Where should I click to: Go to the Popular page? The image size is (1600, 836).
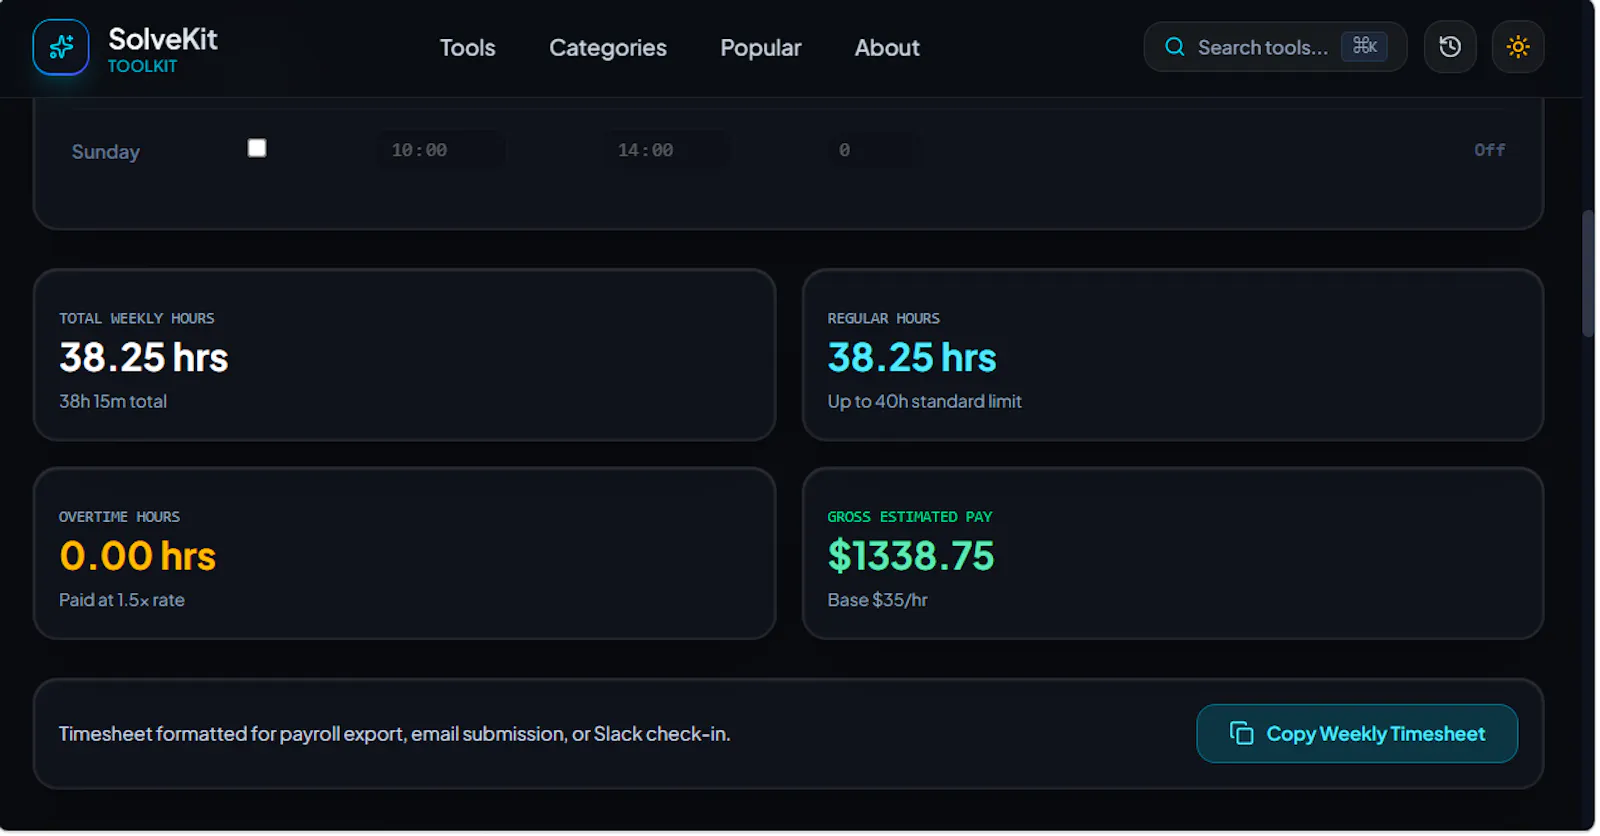coord(761,48)
